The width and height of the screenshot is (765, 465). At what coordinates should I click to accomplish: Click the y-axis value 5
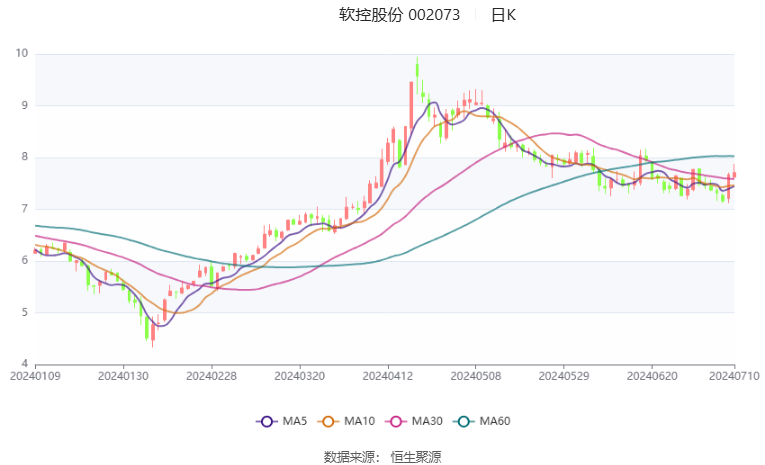(x=25, y=312)
